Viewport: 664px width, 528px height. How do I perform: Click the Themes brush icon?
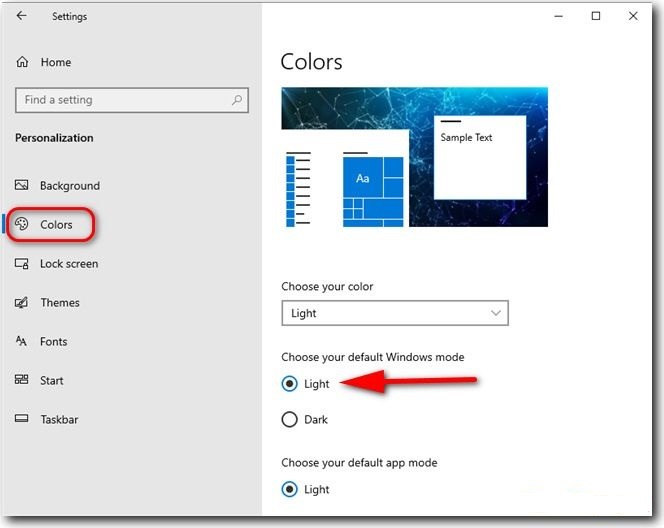22,303
